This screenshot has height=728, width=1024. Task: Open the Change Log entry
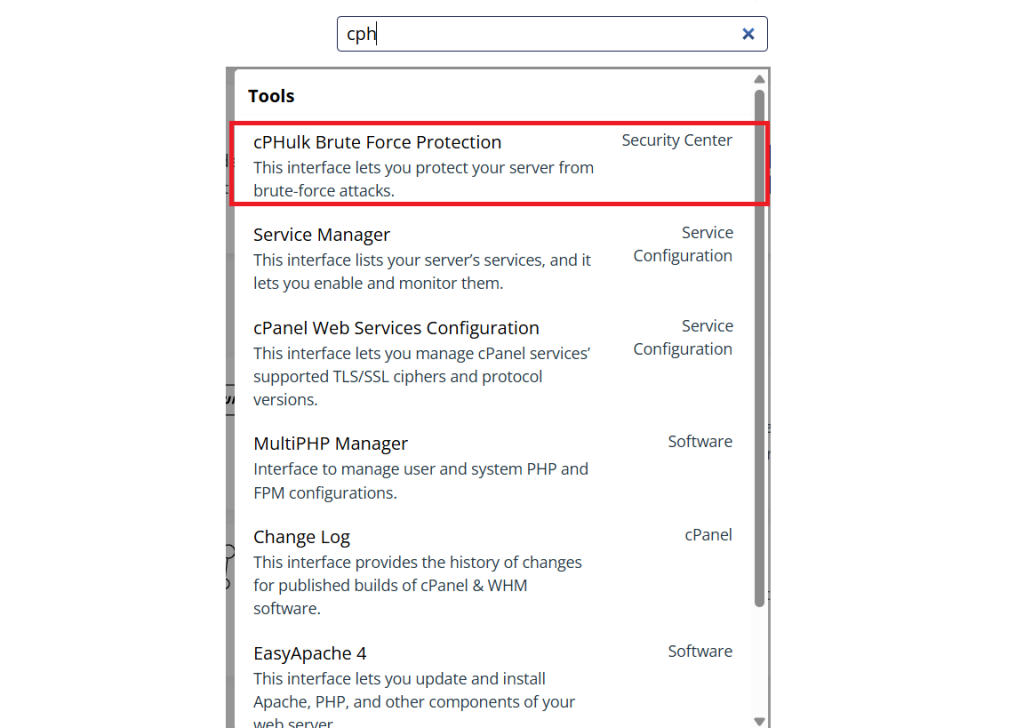[x=301, y=537]
